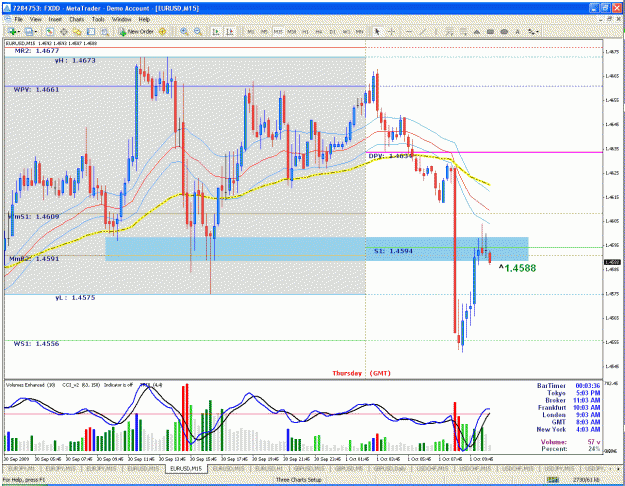Click the New Order button

pyautogui.click(x=136, y=31)
